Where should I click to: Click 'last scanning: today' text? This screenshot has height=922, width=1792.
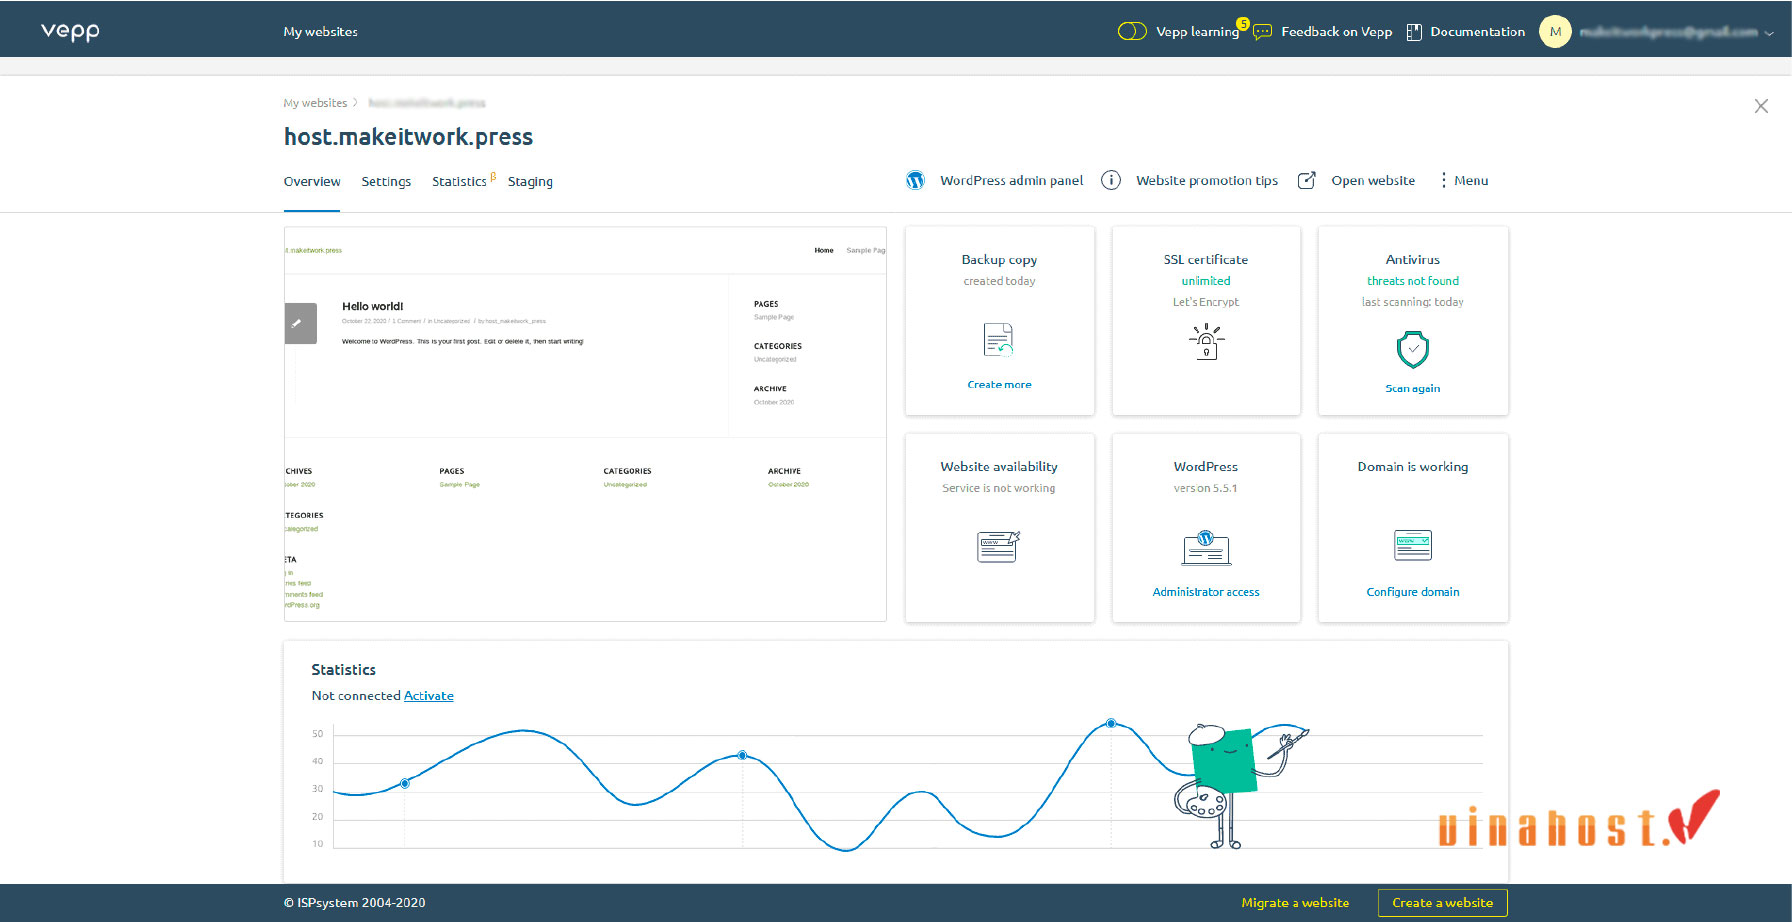[x=1412, y=302]
